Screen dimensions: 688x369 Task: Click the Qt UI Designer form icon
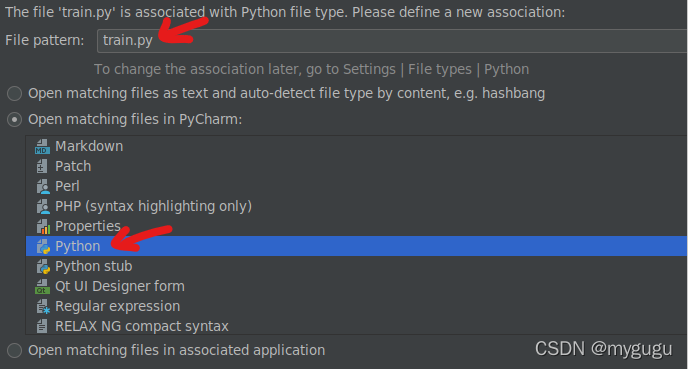43,287
